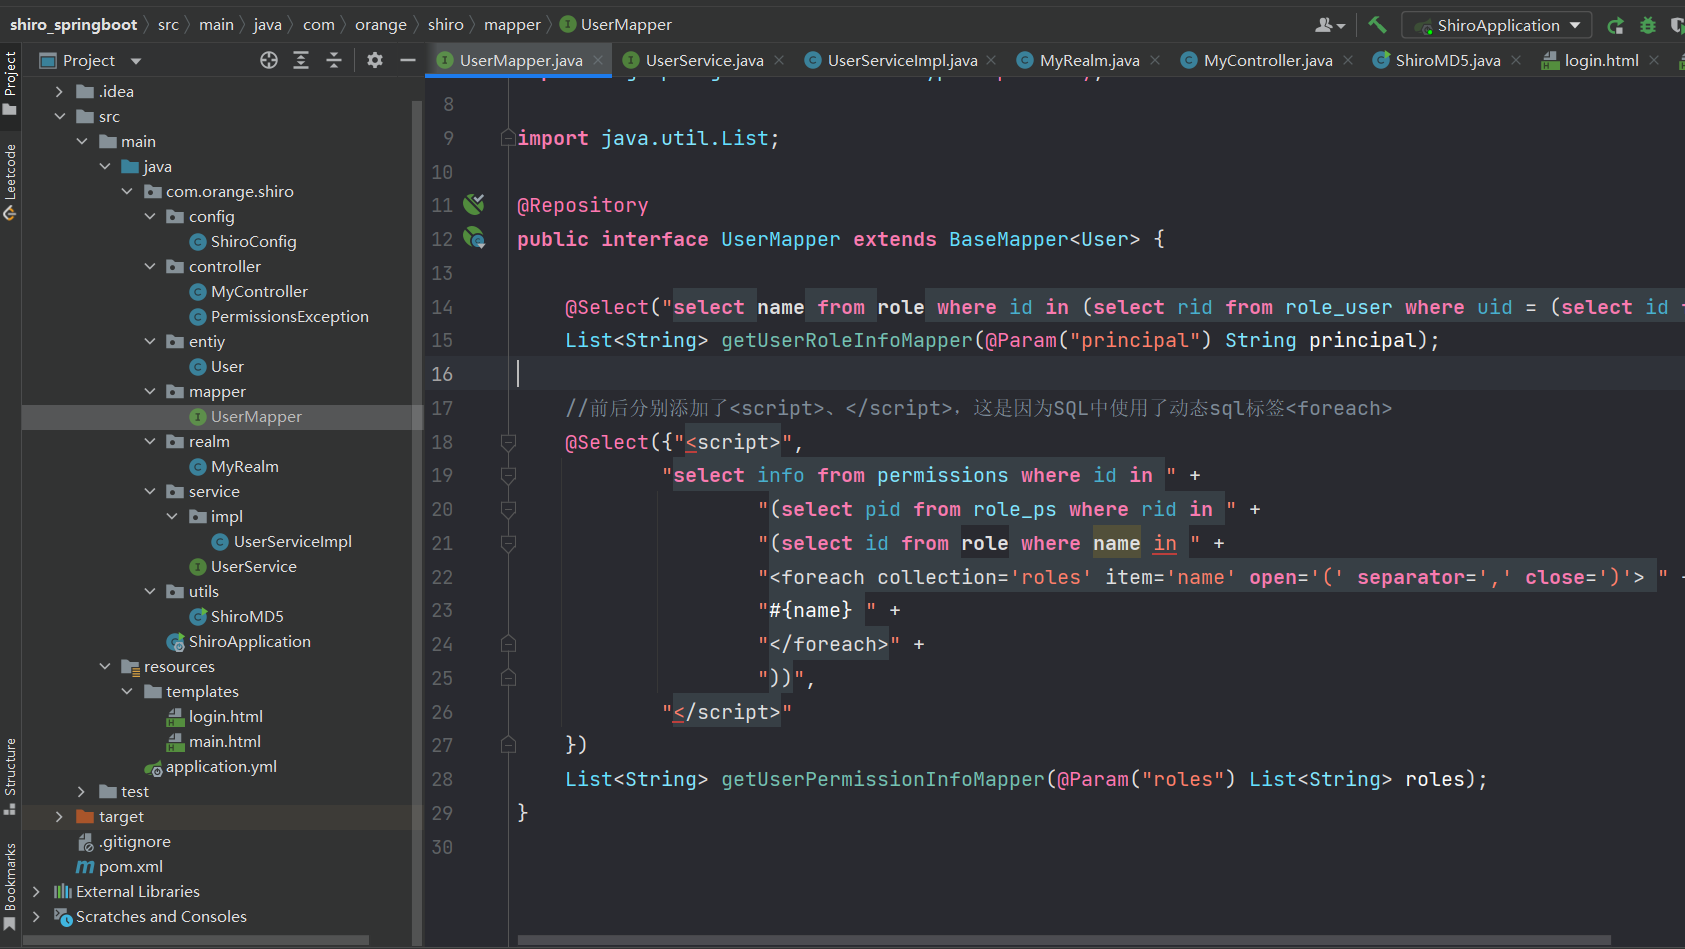
Task: Expand the target folder
Action: [59, 816]
